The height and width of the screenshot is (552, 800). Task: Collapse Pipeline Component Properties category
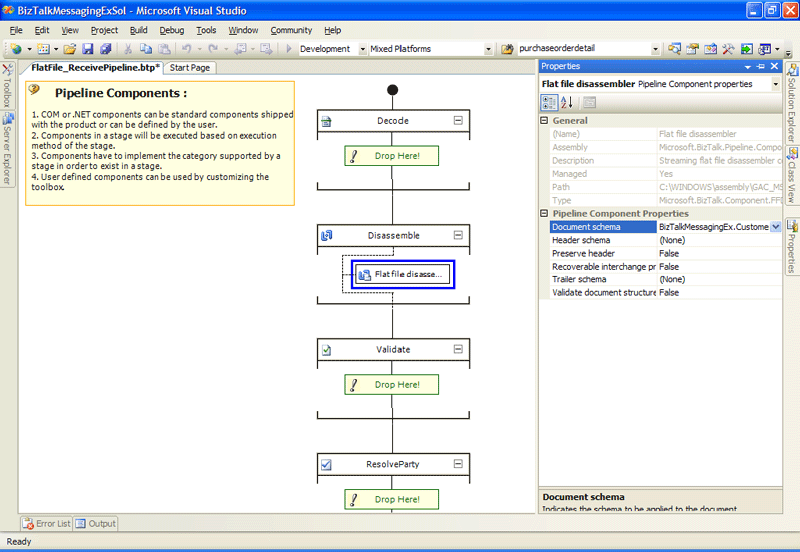click(x=544, y=214)
